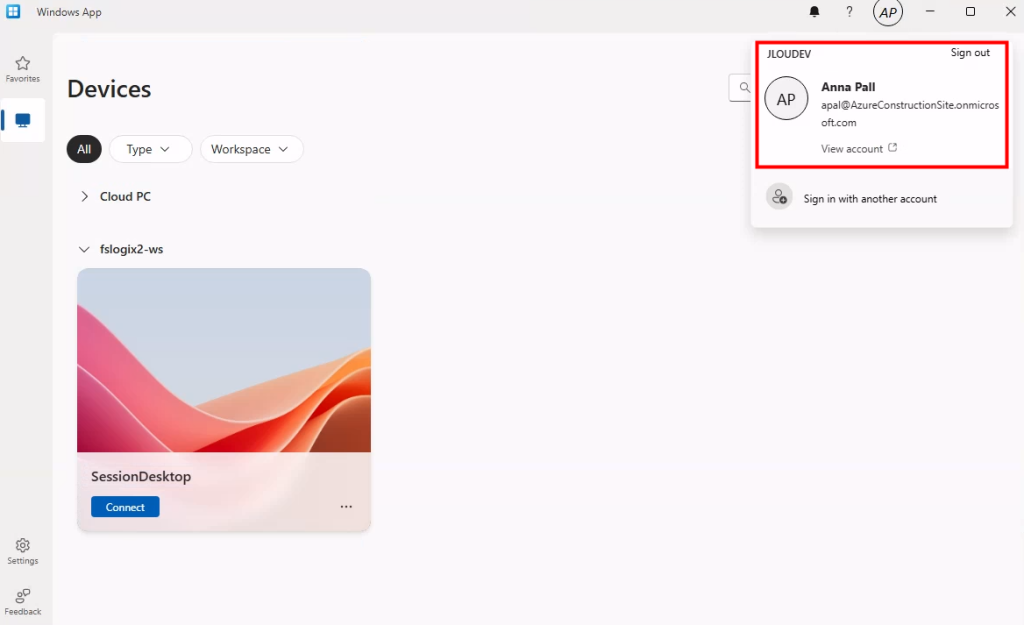Select the Devices monitor icon in sidebar
Screen dimensions: 1024x625
click(x=23, y=121)
